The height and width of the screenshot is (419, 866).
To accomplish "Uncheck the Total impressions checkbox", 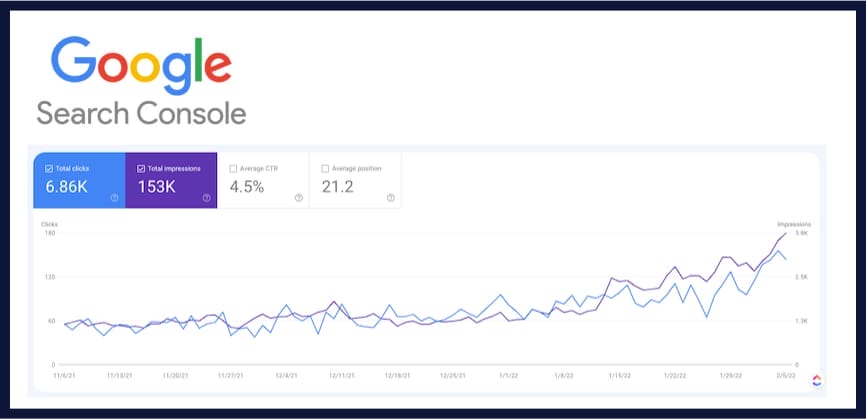I will (x=140, y=168).
